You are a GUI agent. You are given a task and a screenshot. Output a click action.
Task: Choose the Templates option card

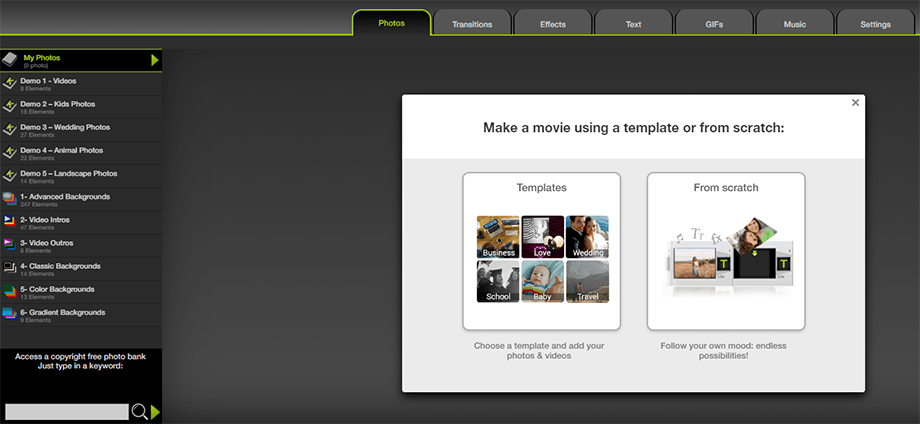click(541, 251)
